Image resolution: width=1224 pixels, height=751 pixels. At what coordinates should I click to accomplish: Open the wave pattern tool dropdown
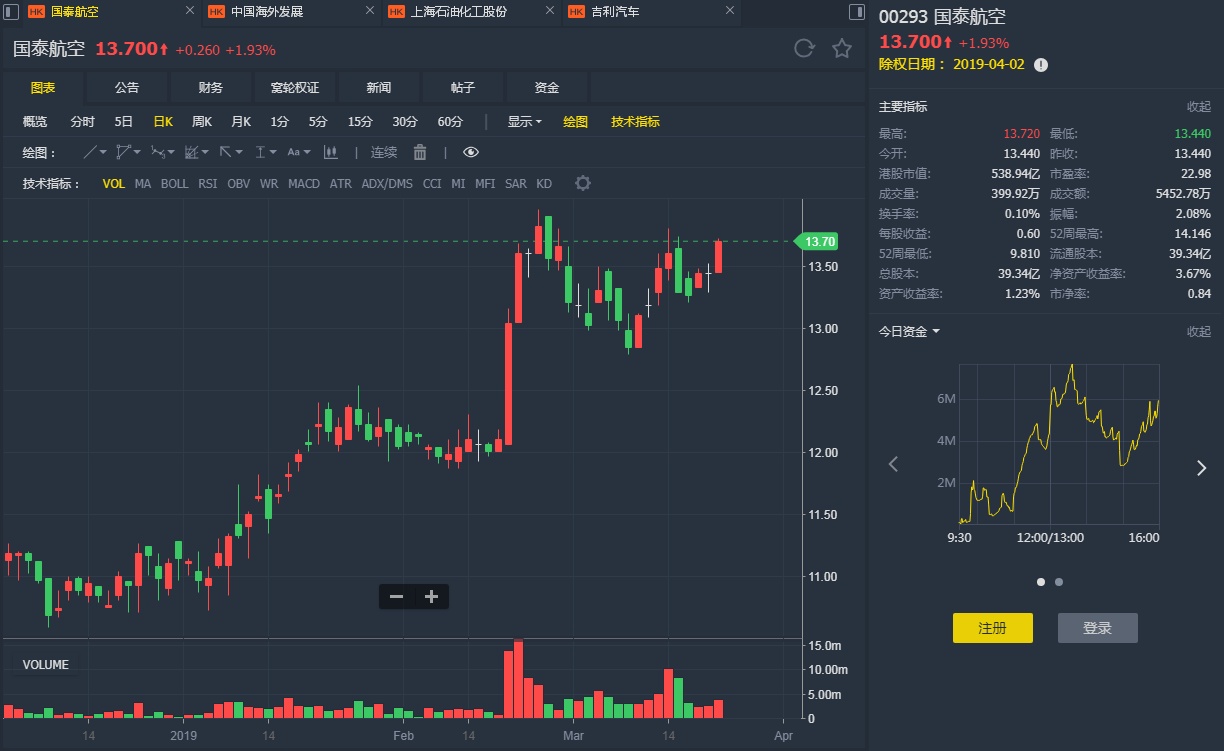(x=163, y=152)
